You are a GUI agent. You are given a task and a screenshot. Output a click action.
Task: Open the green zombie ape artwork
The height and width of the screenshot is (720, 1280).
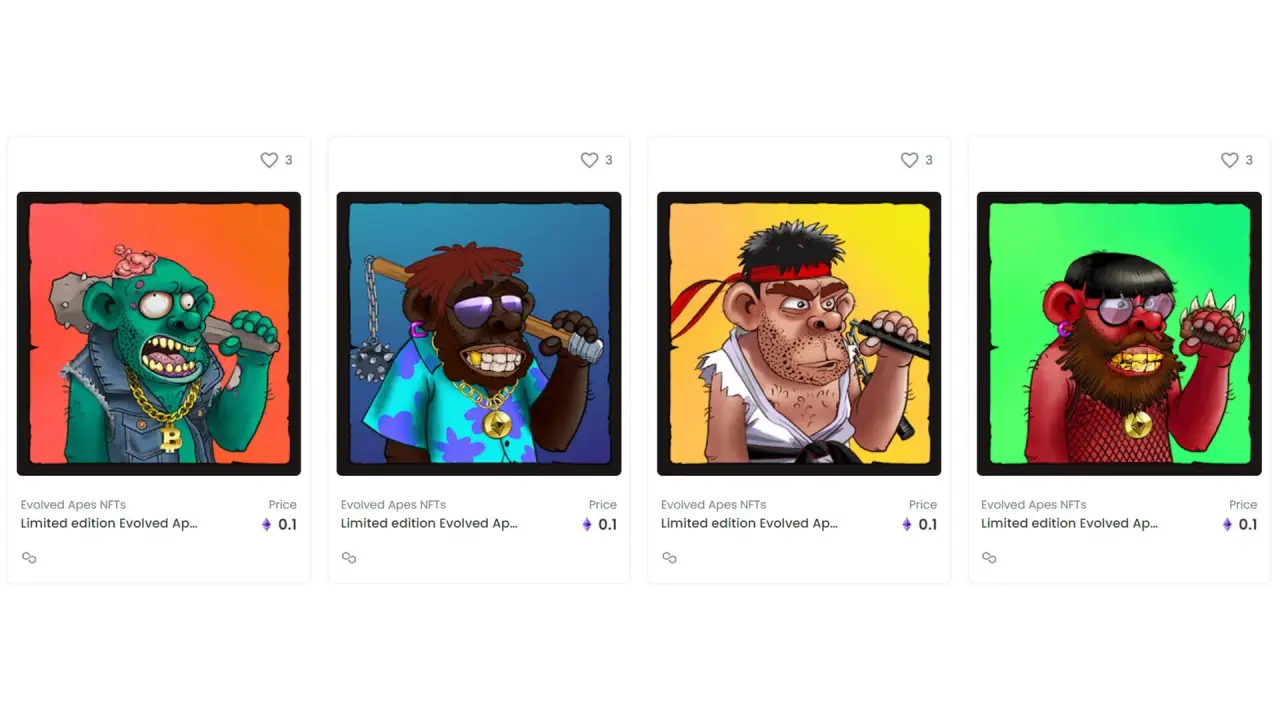159,334
